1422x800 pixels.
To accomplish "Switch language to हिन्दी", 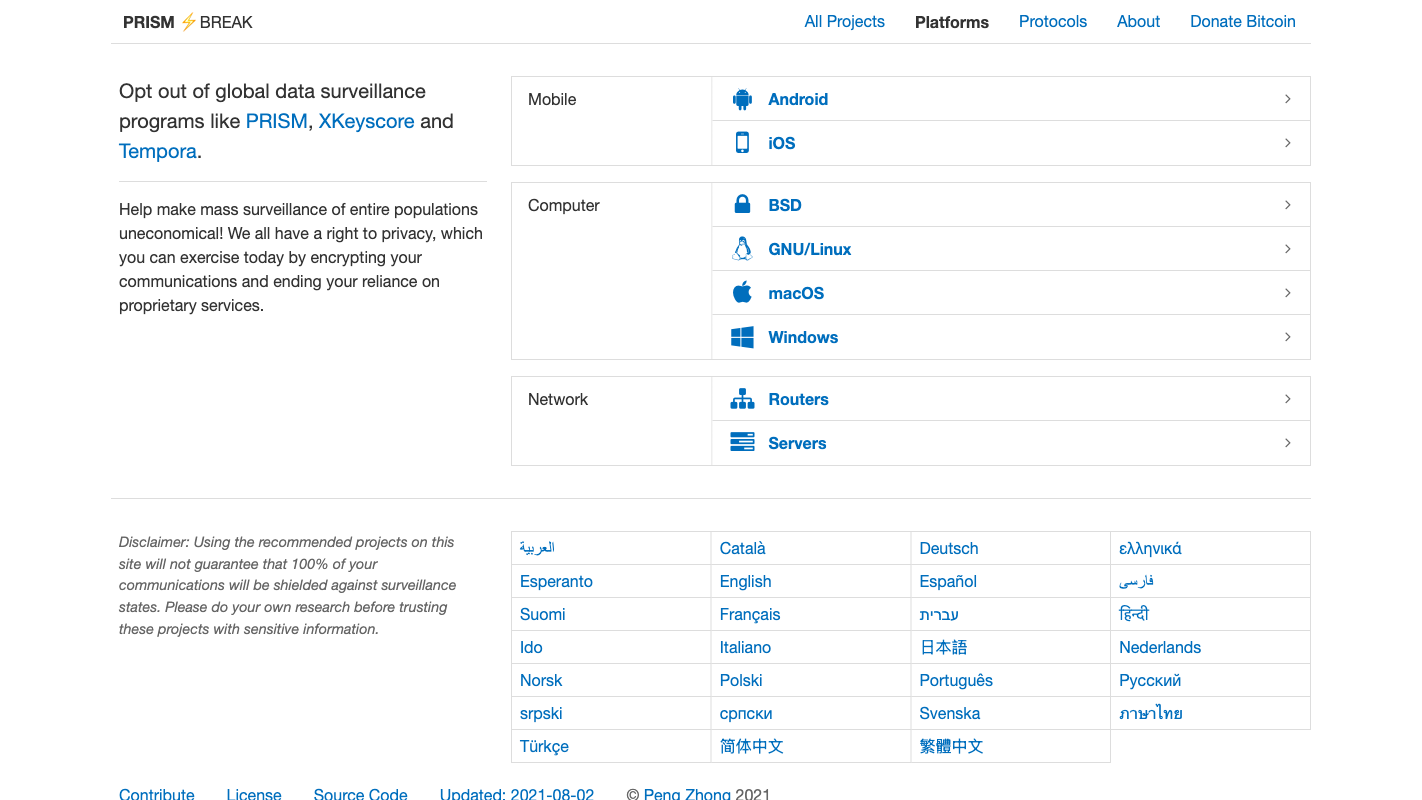I will tap(1134, 614).
